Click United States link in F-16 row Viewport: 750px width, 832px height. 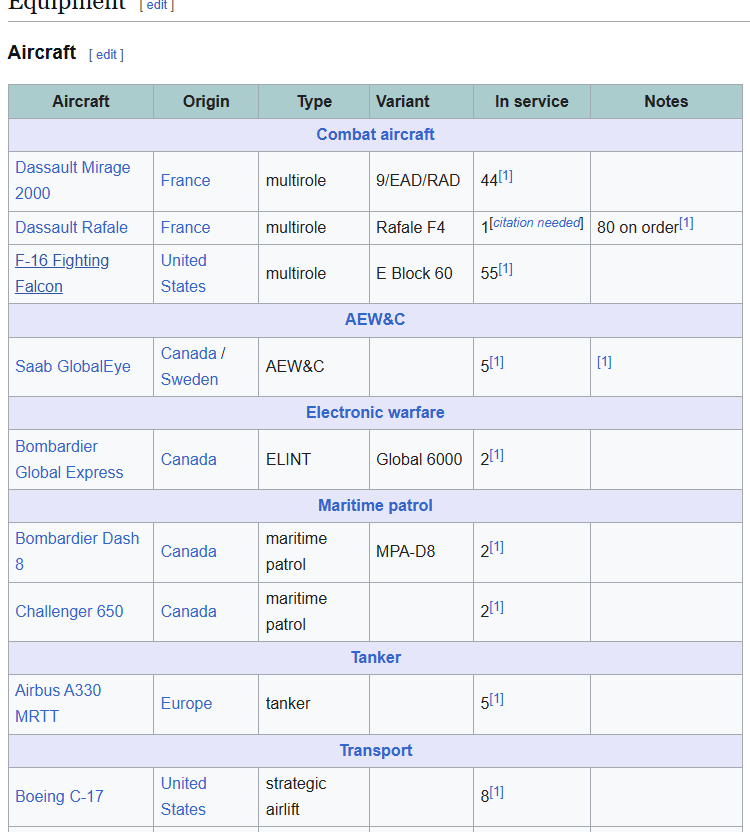click(x=184, y=274)
